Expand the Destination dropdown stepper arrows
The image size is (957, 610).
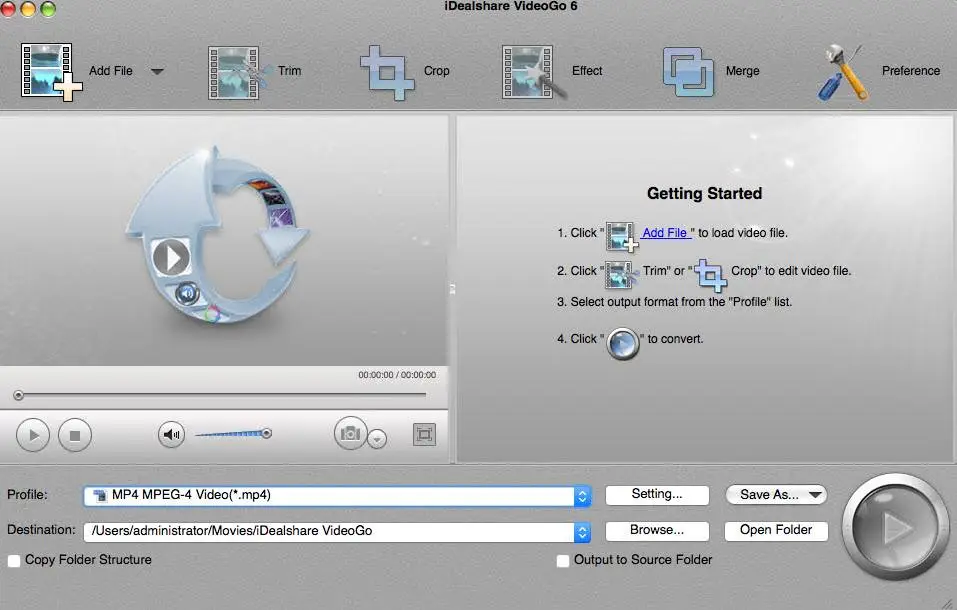(583, 532)
